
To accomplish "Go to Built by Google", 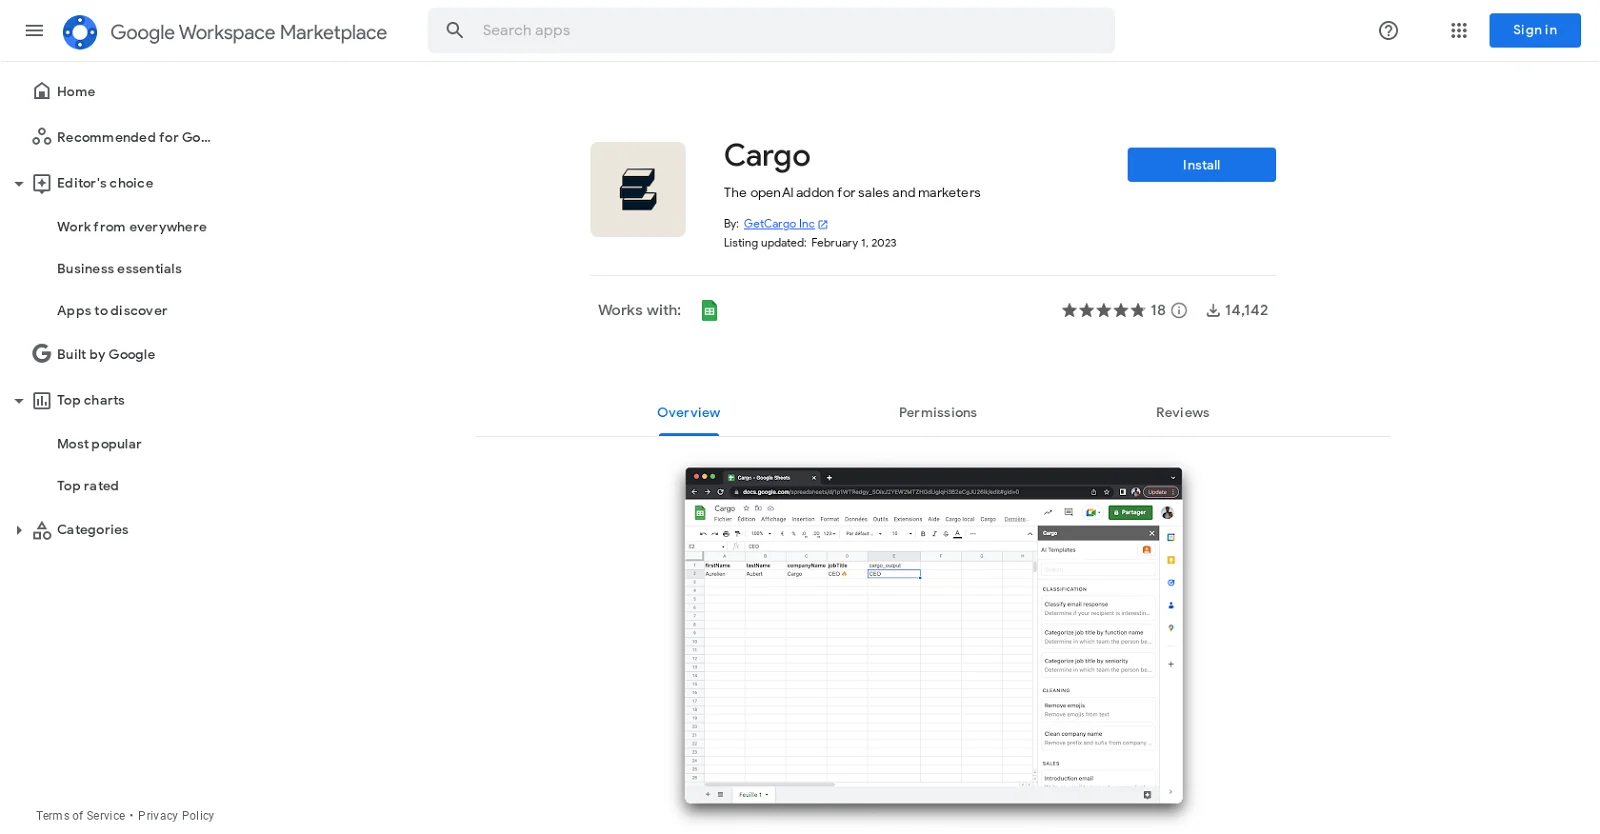I will pyautogui.click(x=105, y=355).
